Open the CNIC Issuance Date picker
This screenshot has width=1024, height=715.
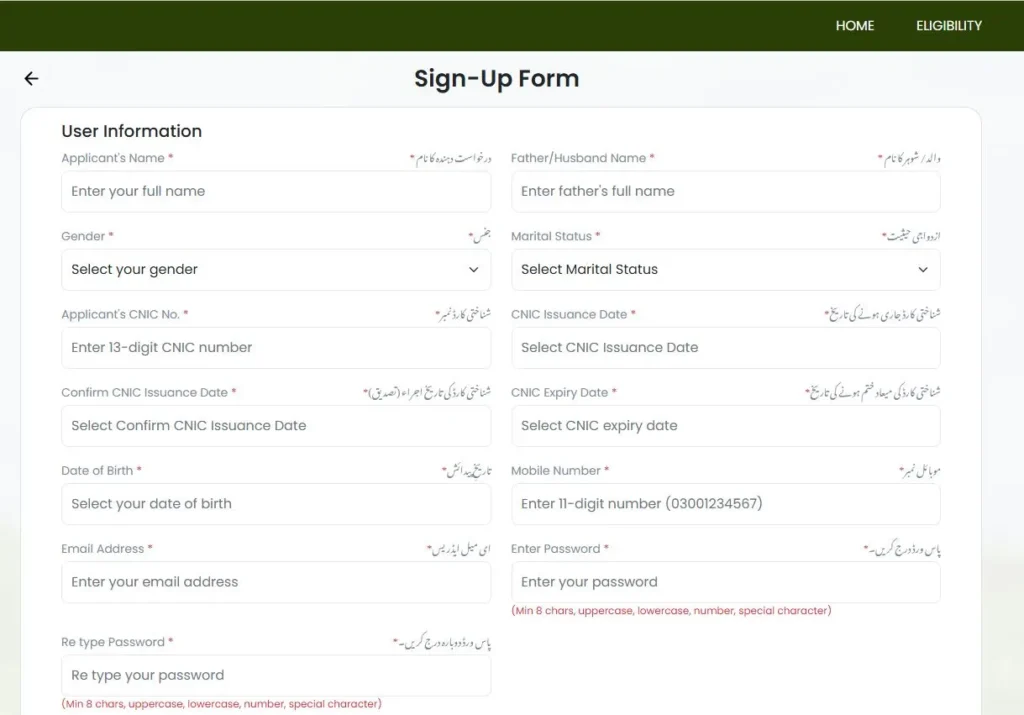[x=725, y=348]
